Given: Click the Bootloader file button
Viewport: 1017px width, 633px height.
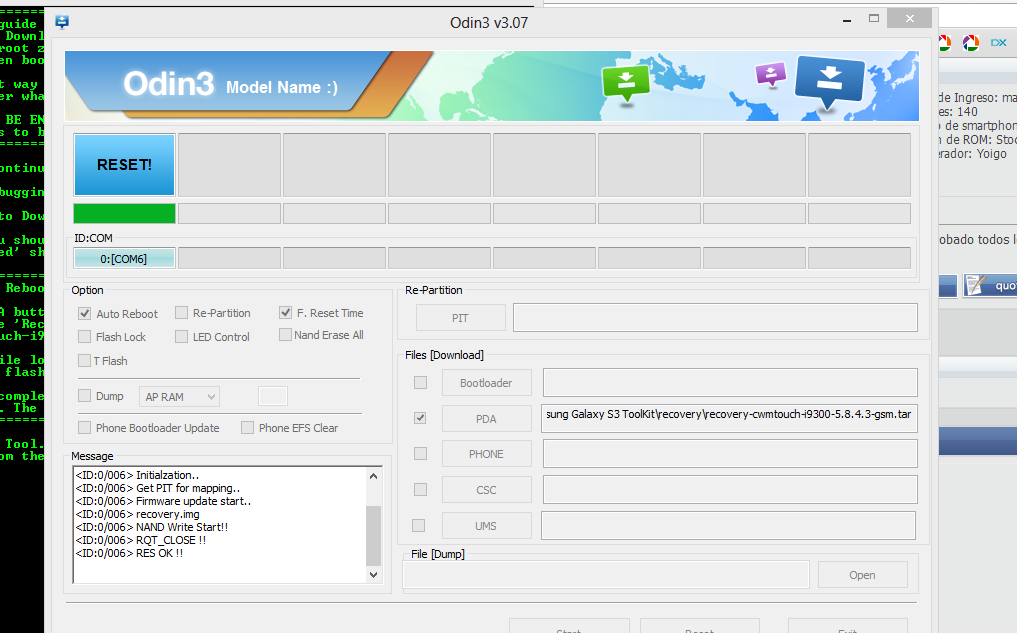Looking at the screenshot, I should 486,383.
